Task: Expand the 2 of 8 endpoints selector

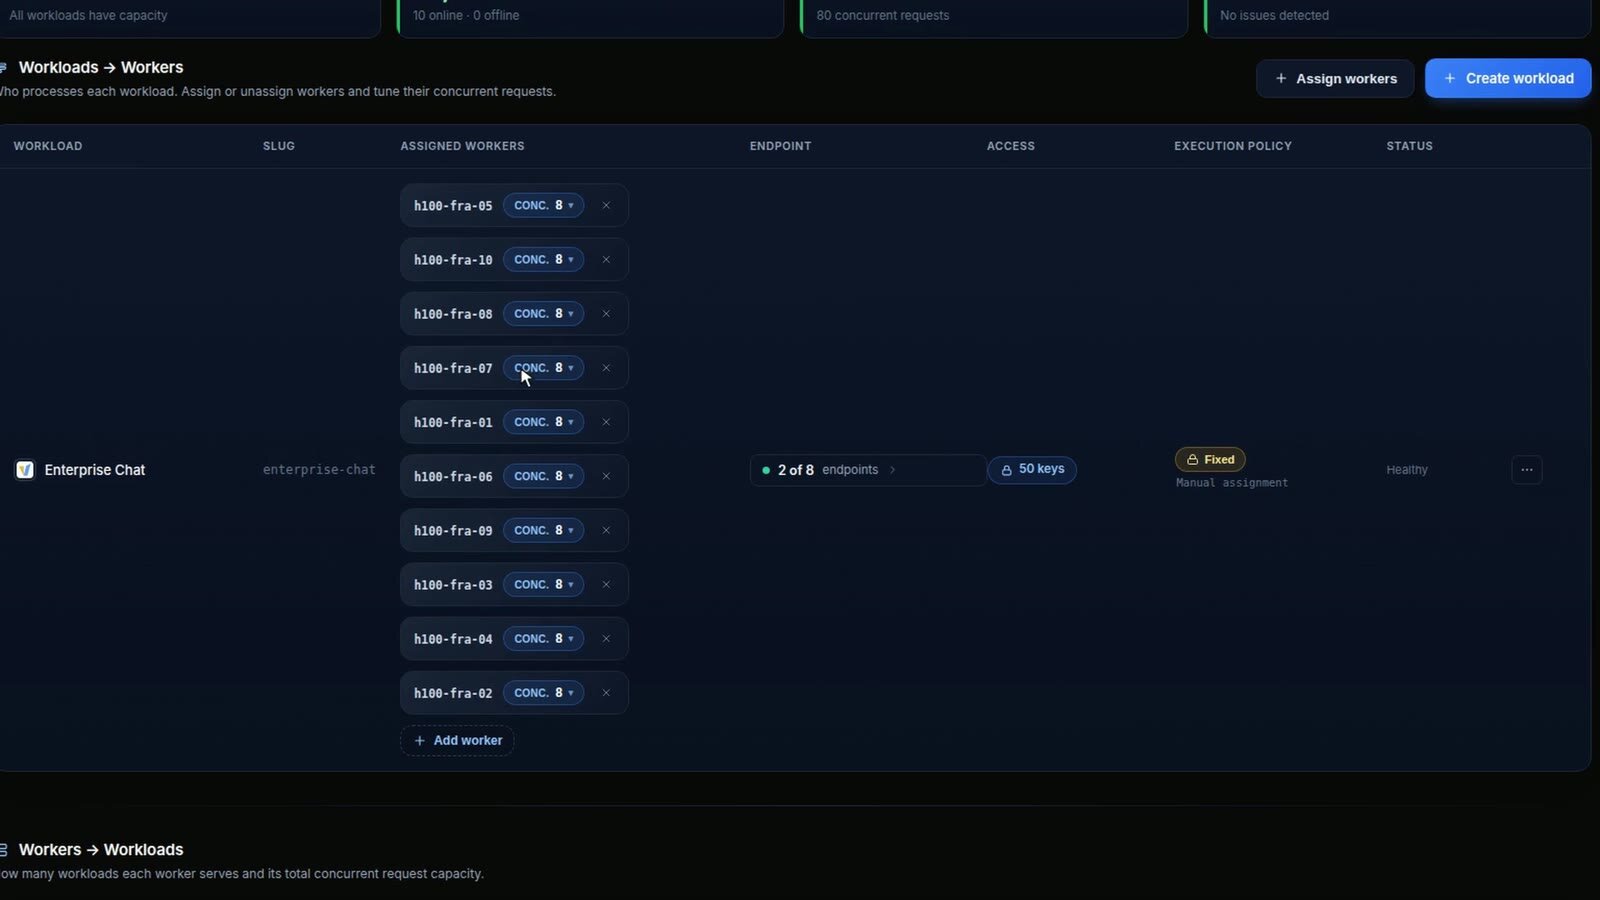Action: click(x=868, y=470)
